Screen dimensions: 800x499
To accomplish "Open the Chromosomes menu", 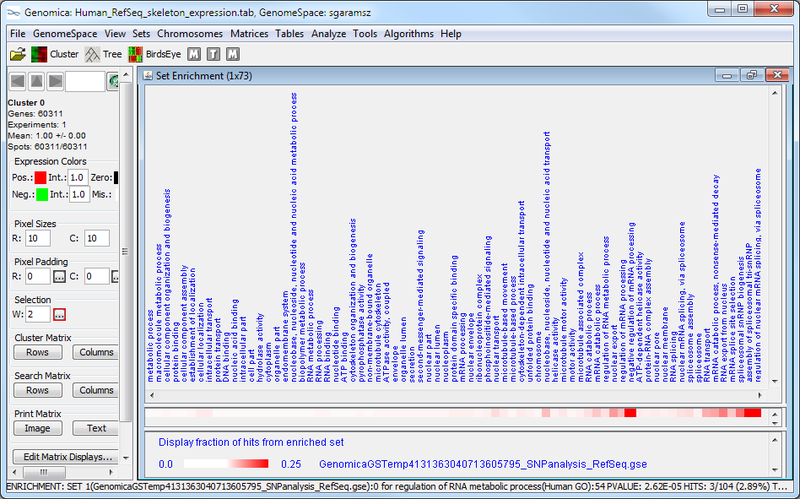I will pyautogui.click(x=190, y=34).
